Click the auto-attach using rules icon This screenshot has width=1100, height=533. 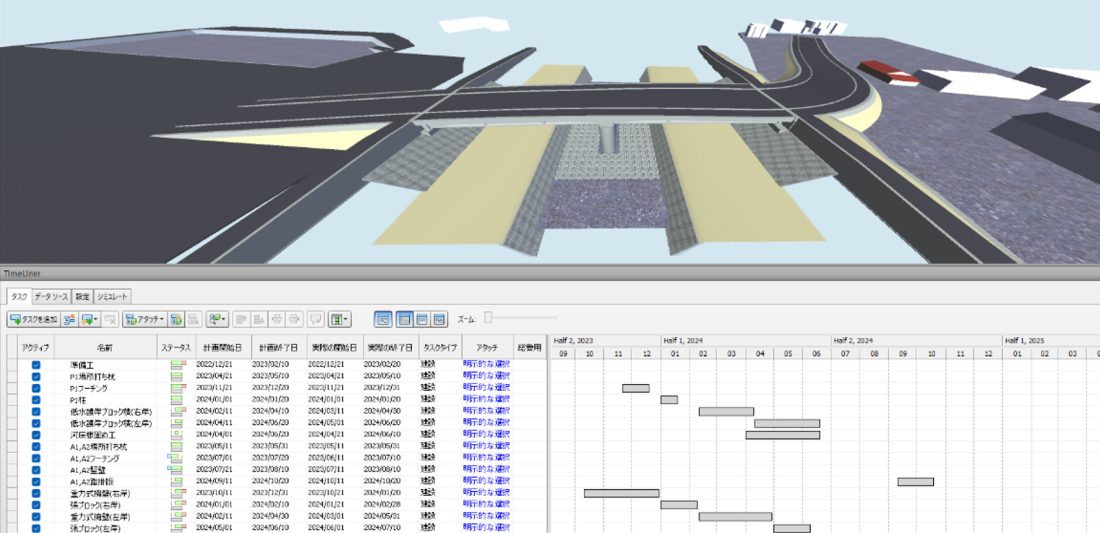176,319
